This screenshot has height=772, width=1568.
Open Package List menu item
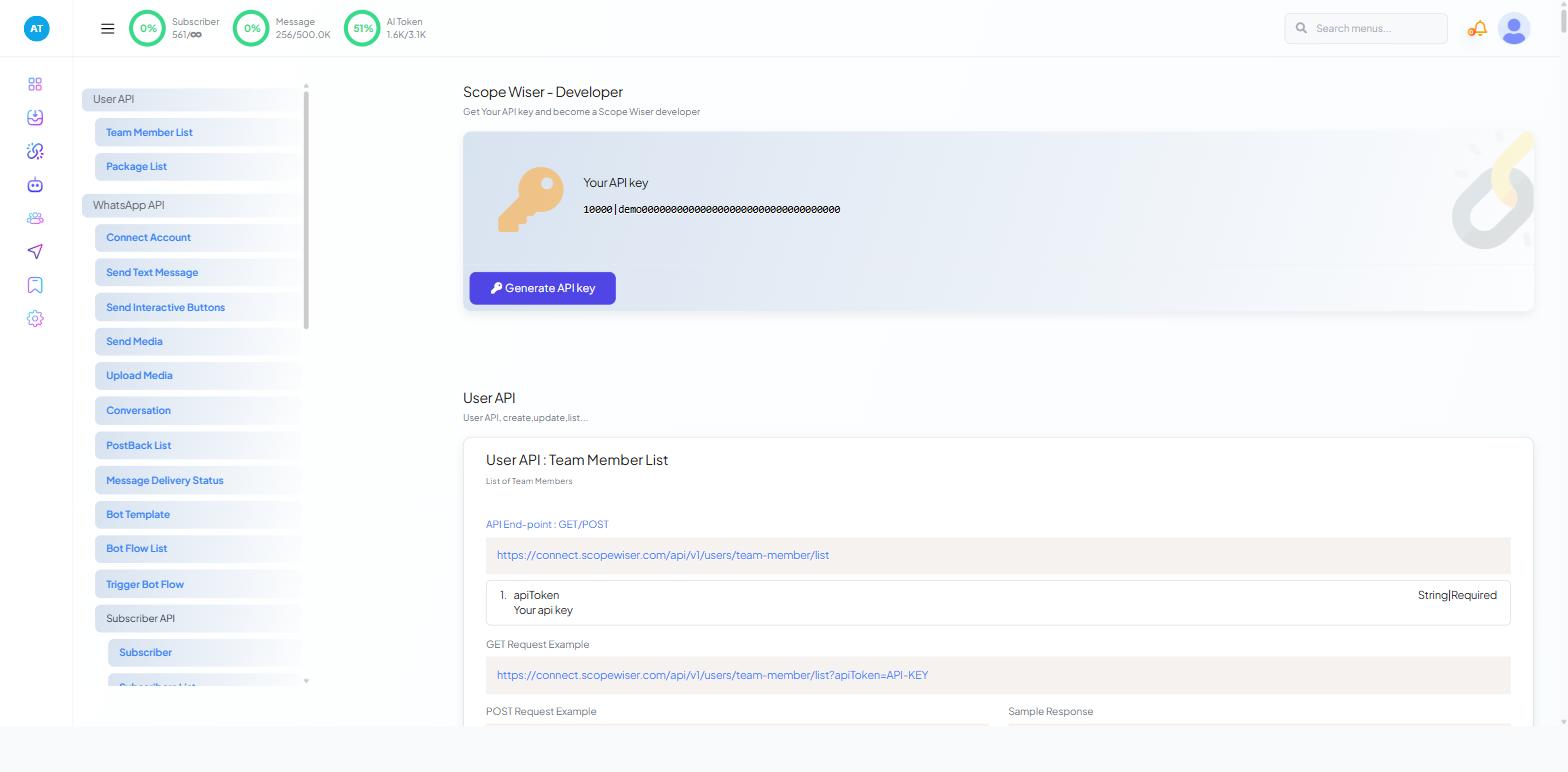tap(198, 166)
